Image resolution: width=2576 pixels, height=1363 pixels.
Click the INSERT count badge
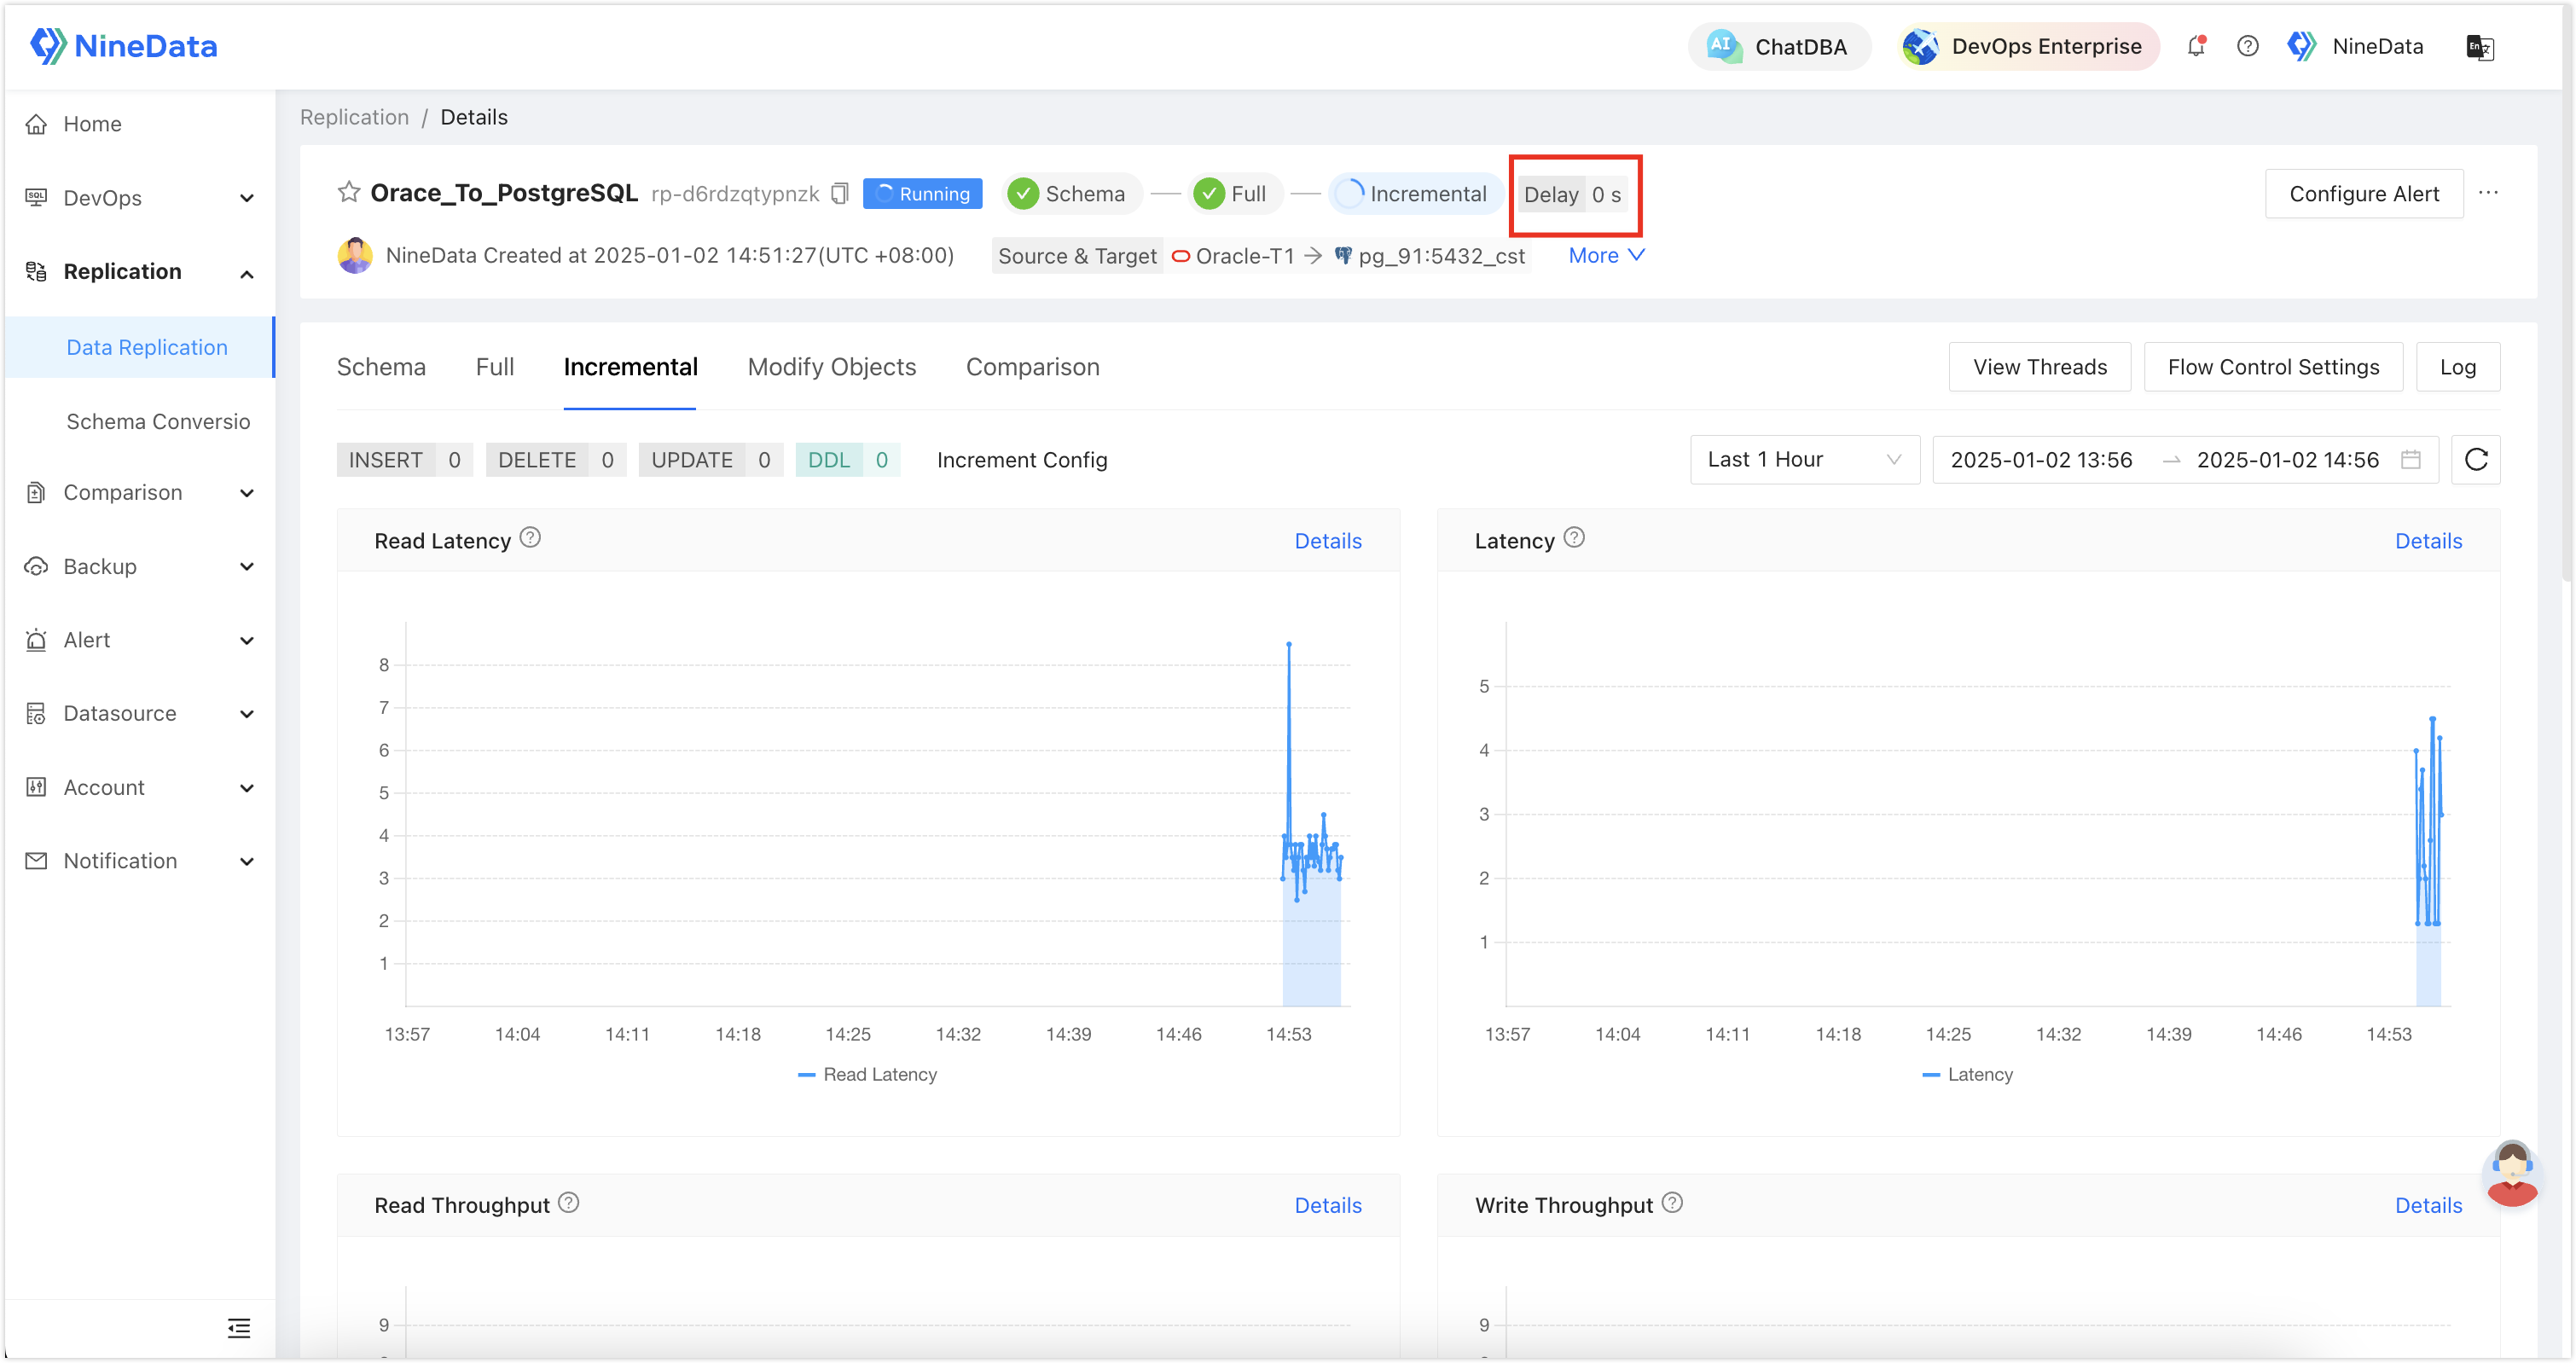(405, 460)
